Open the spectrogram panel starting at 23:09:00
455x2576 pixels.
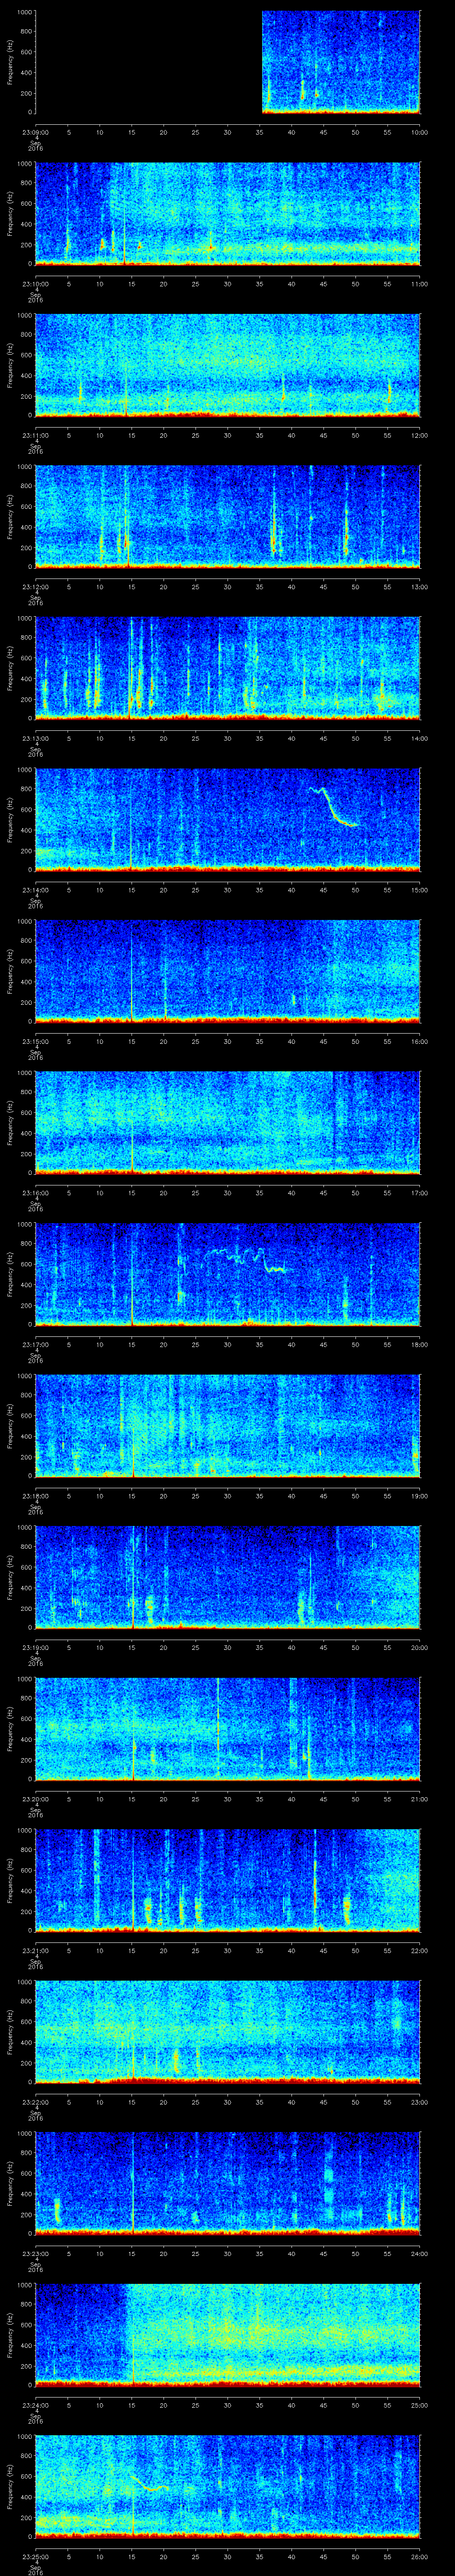coord(228,62)
